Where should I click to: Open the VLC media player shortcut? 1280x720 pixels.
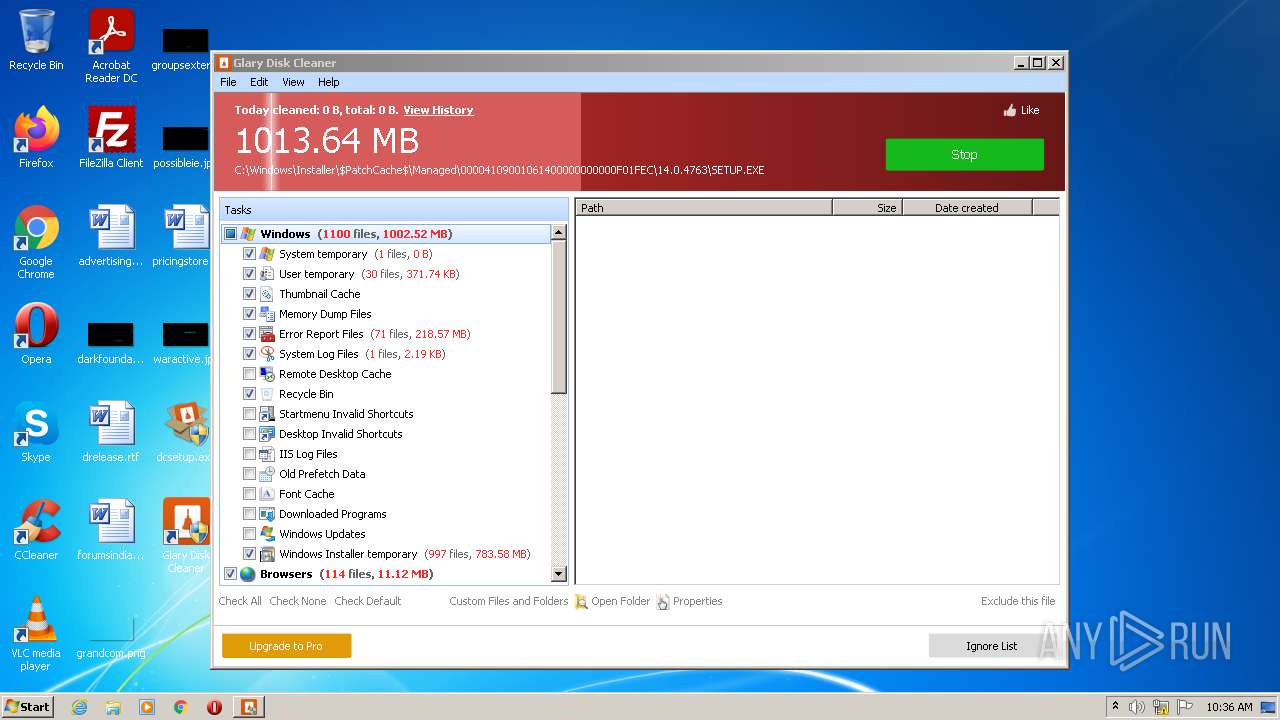tap(36, 634)
